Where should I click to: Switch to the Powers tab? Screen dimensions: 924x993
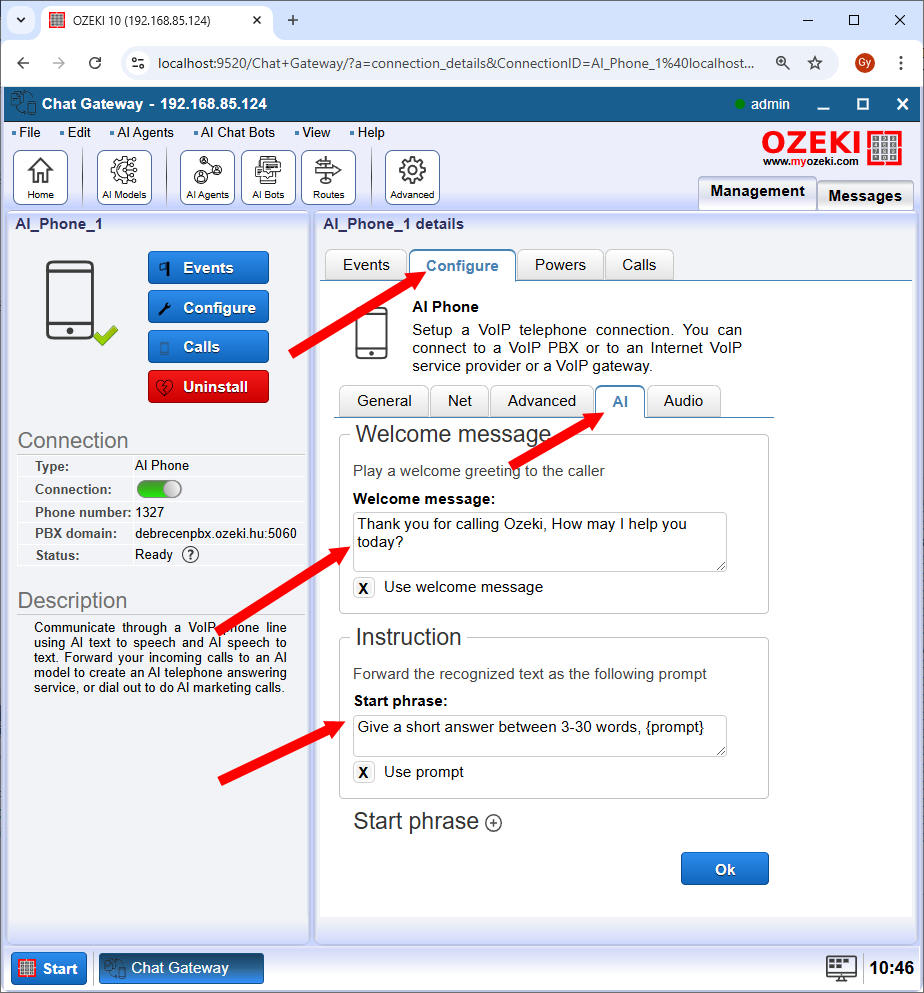point(560,265)
